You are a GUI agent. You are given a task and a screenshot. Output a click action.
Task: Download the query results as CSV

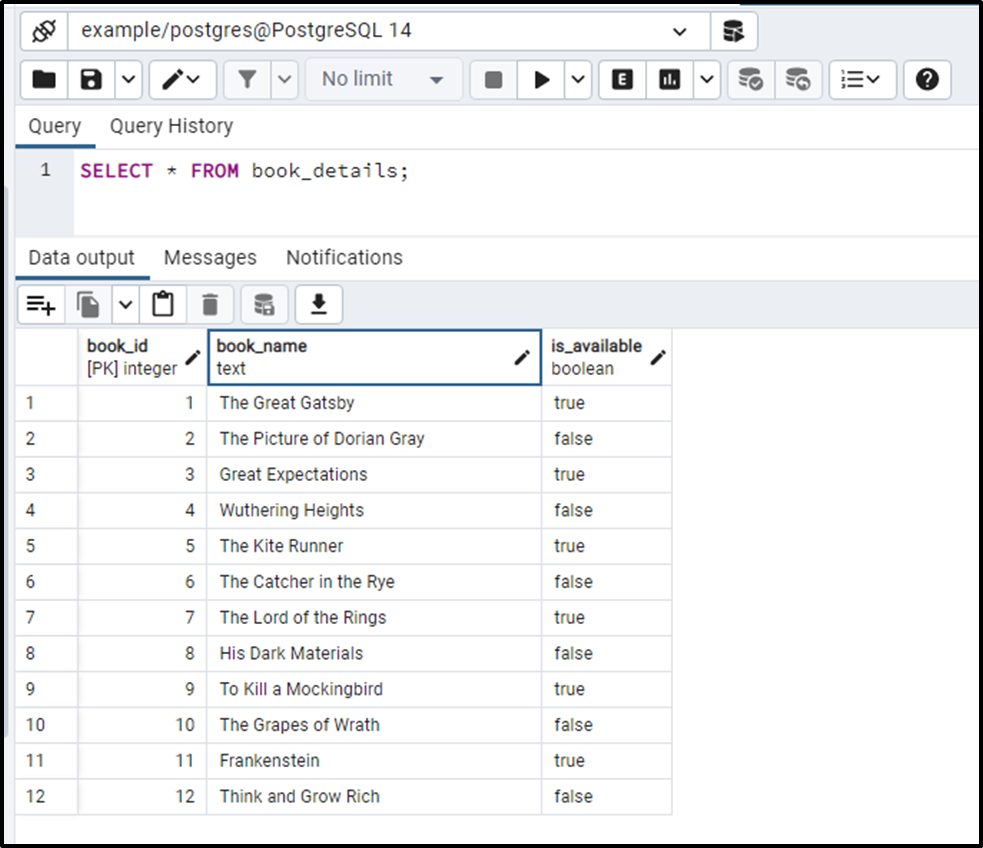click(318, 304)
